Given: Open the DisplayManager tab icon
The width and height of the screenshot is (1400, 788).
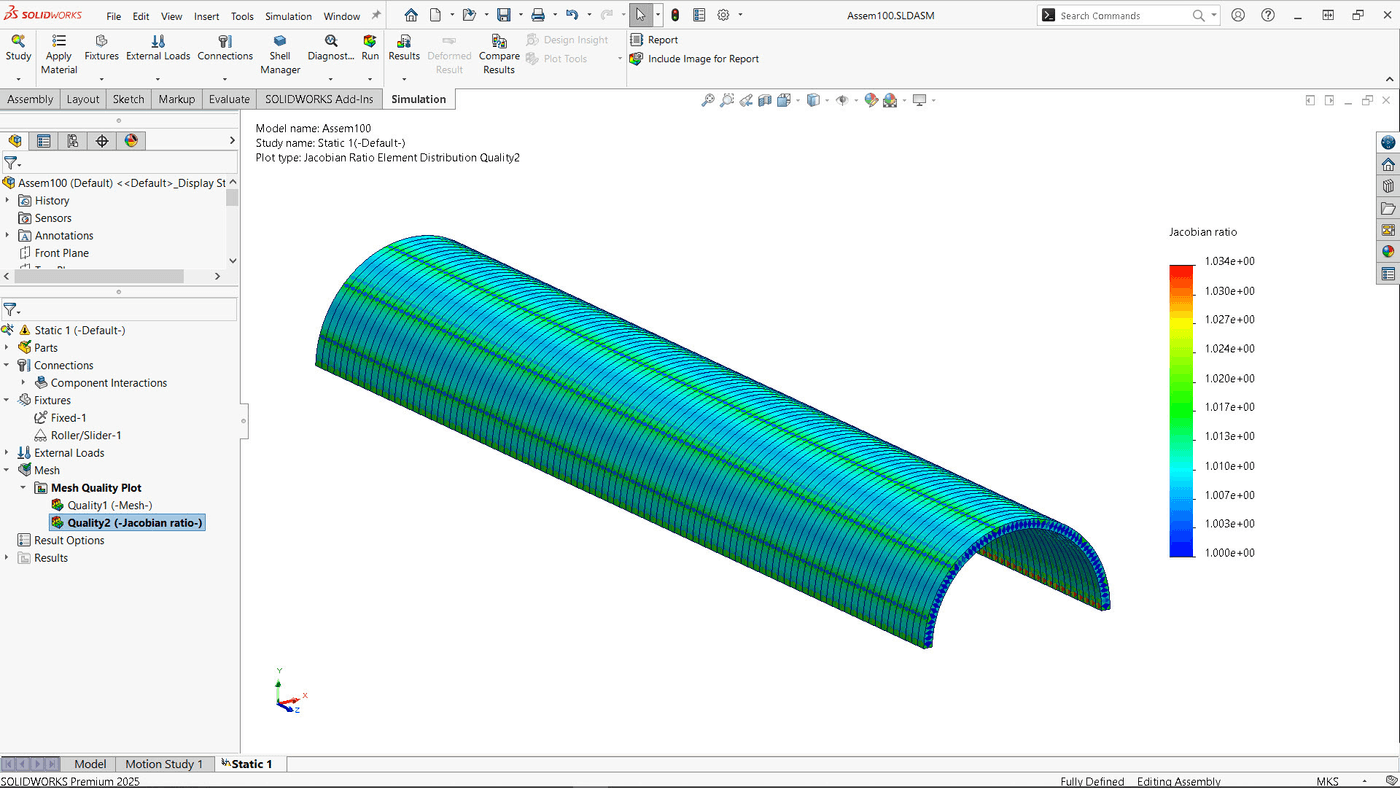Looking at the screenshot, I should click(x=130, y=140).
